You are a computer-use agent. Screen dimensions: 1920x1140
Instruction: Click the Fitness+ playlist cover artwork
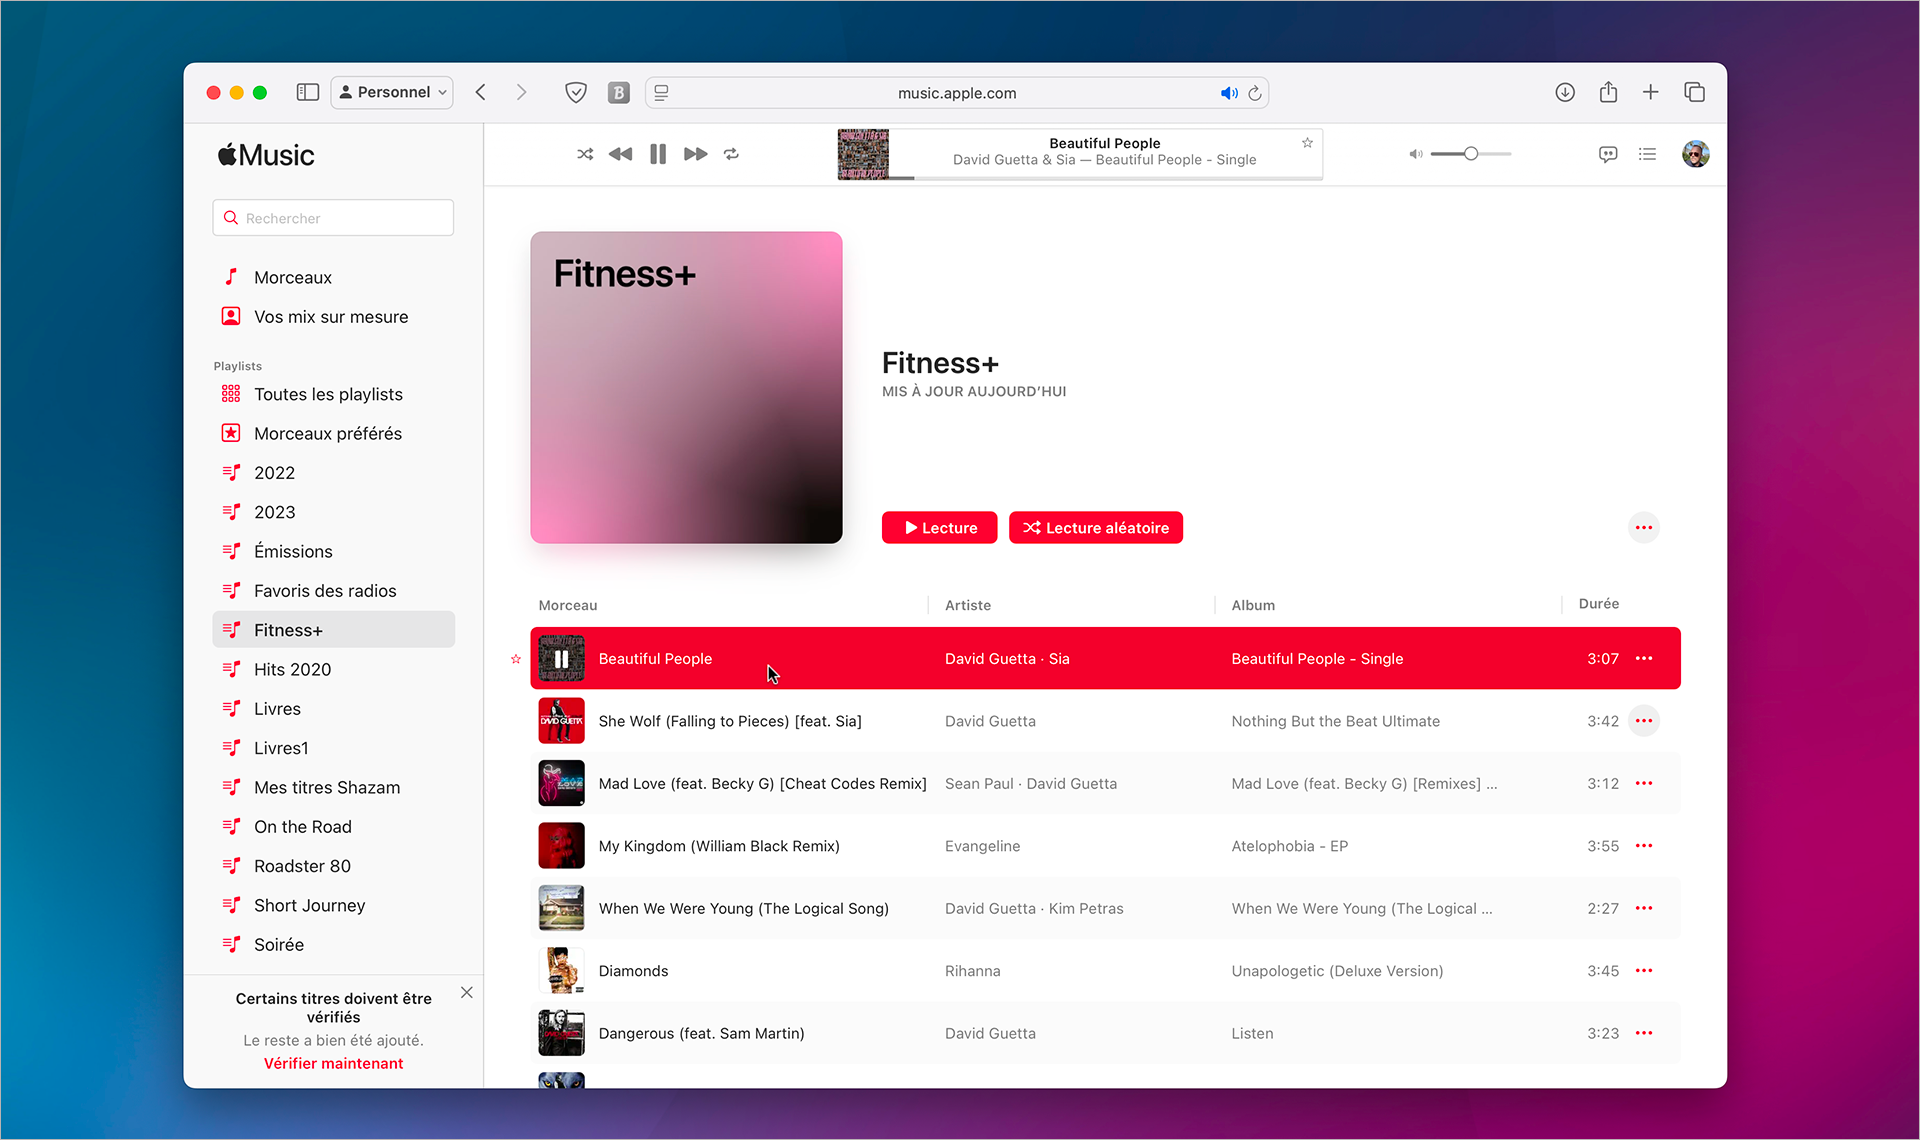686,388
